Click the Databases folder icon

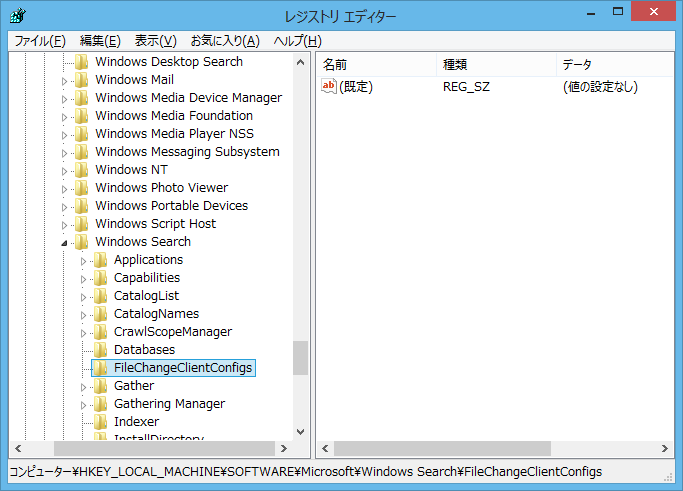point(100,349)
